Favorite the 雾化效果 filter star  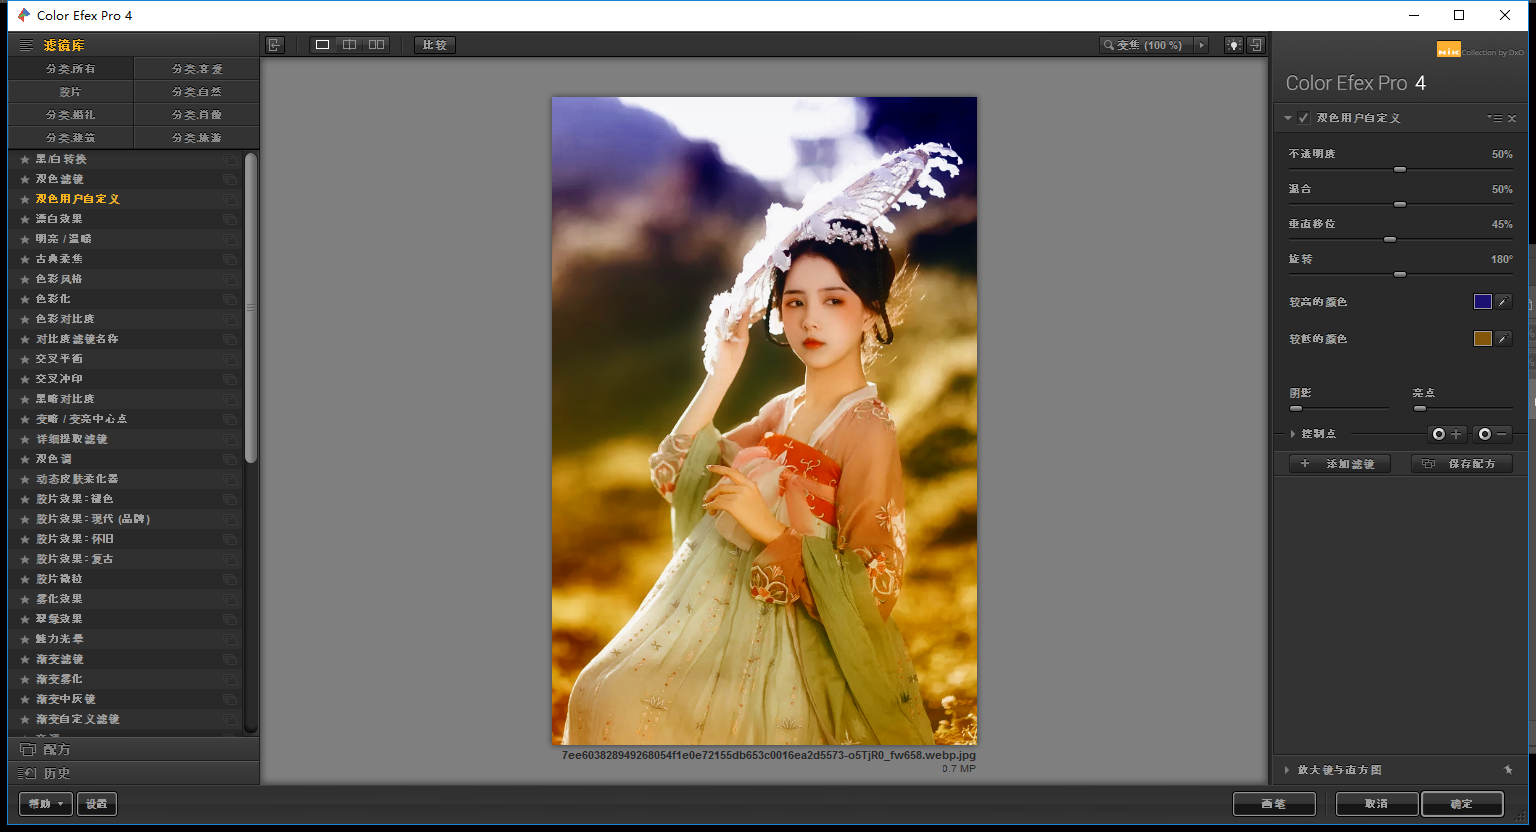click(25, 599)
